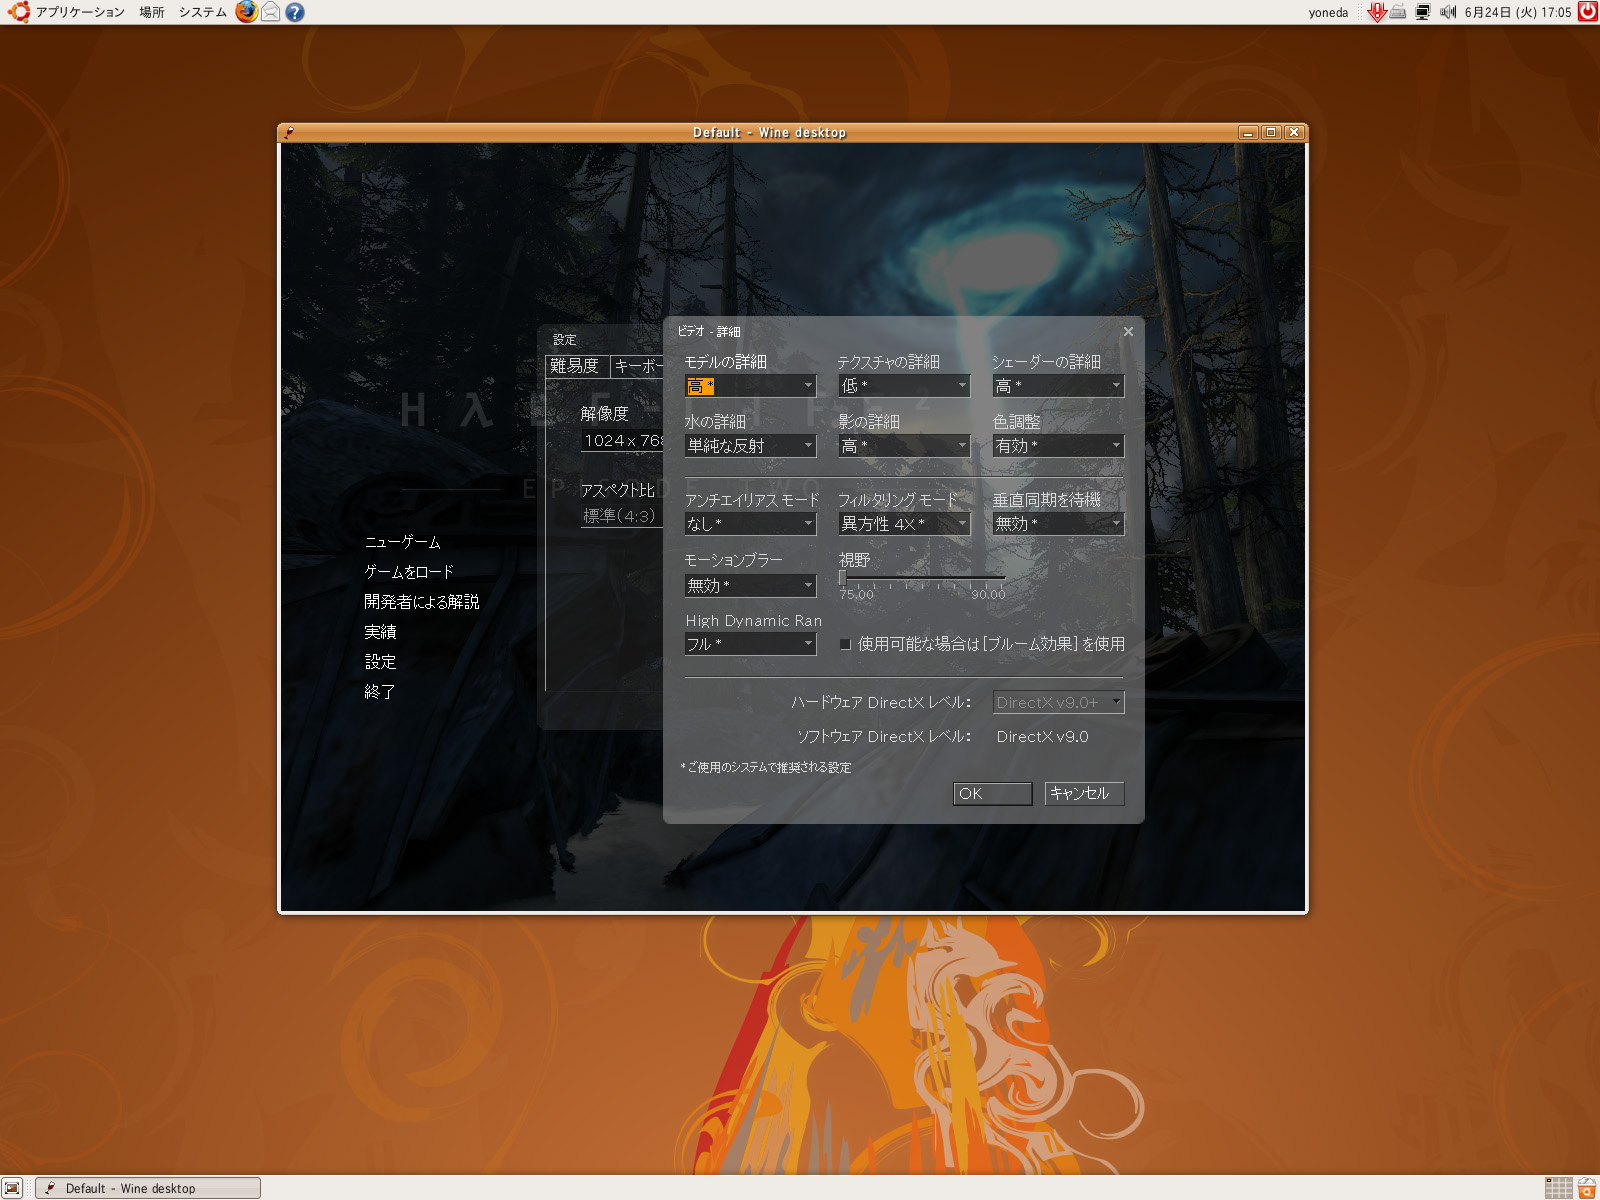Open the 解像度 dropdown in 設定 dialog
This screenshot has width=1600, height=1200.
[622, 441]
